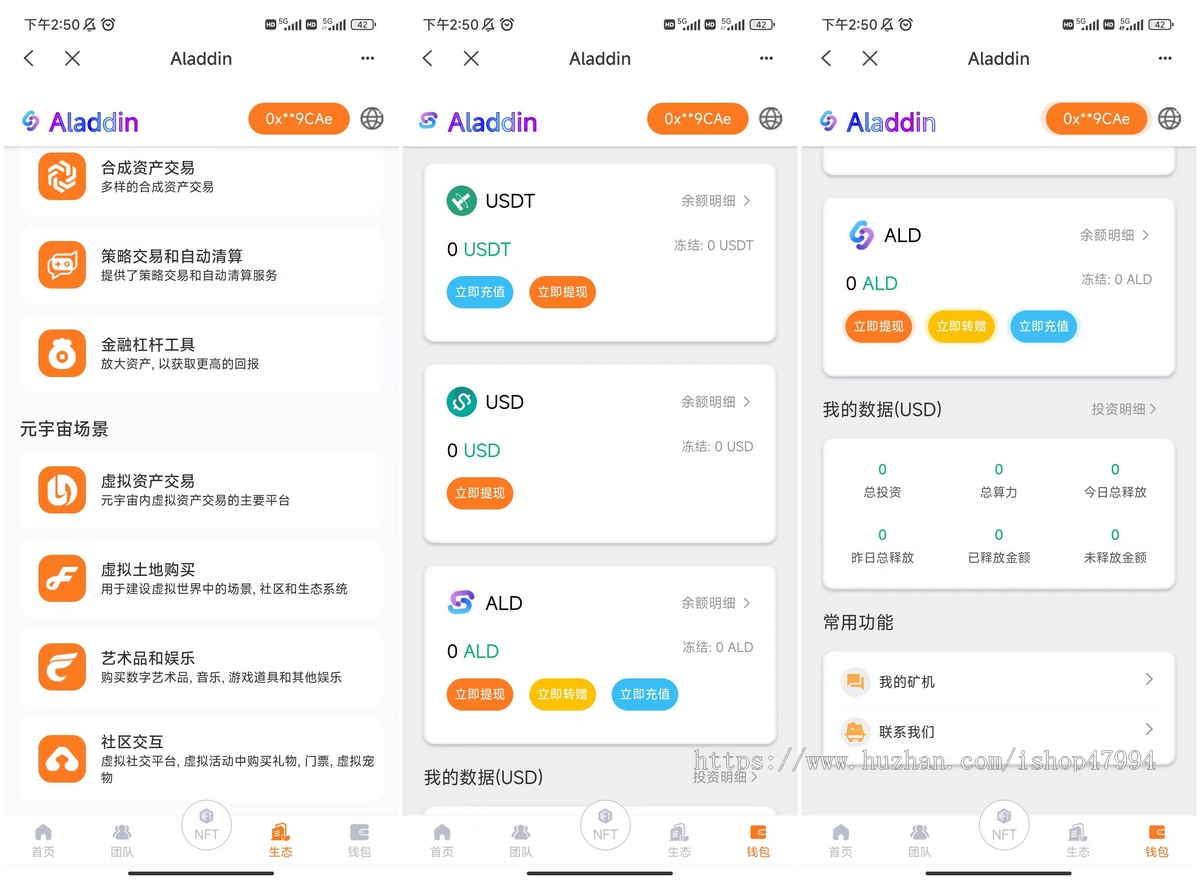Image resolution: width=1200 pixels, height=885 pixels.
Task: Click 总投资 value in right screen
Action: 882,469
